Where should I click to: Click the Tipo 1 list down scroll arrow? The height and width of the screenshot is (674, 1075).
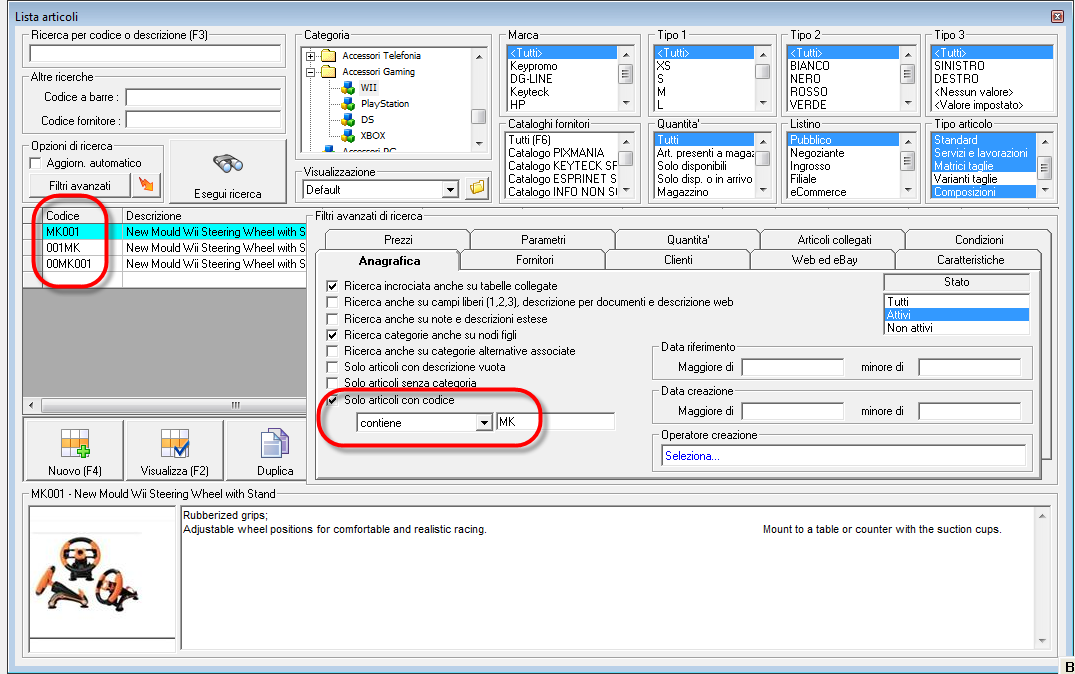(x=763, y=103)
